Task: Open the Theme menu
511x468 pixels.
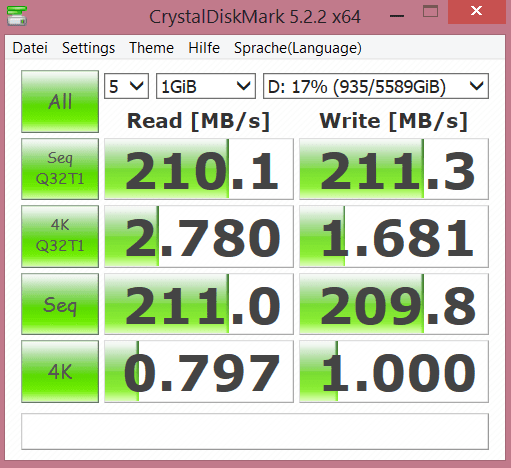Action: [151, 48]
